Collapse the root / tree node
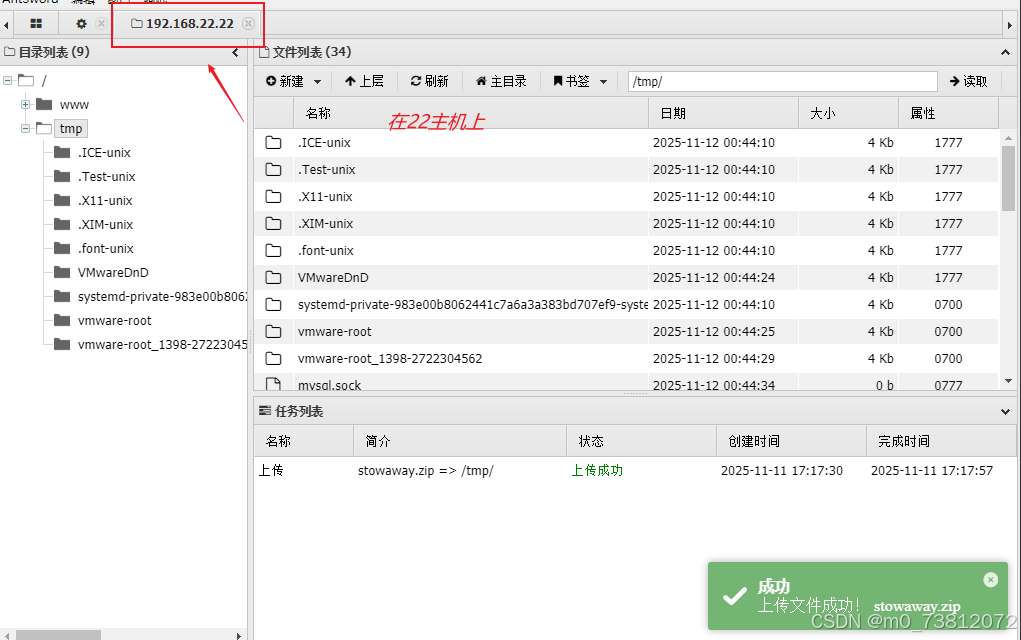Screen dimensions: 1021x640 coord(8,81)
